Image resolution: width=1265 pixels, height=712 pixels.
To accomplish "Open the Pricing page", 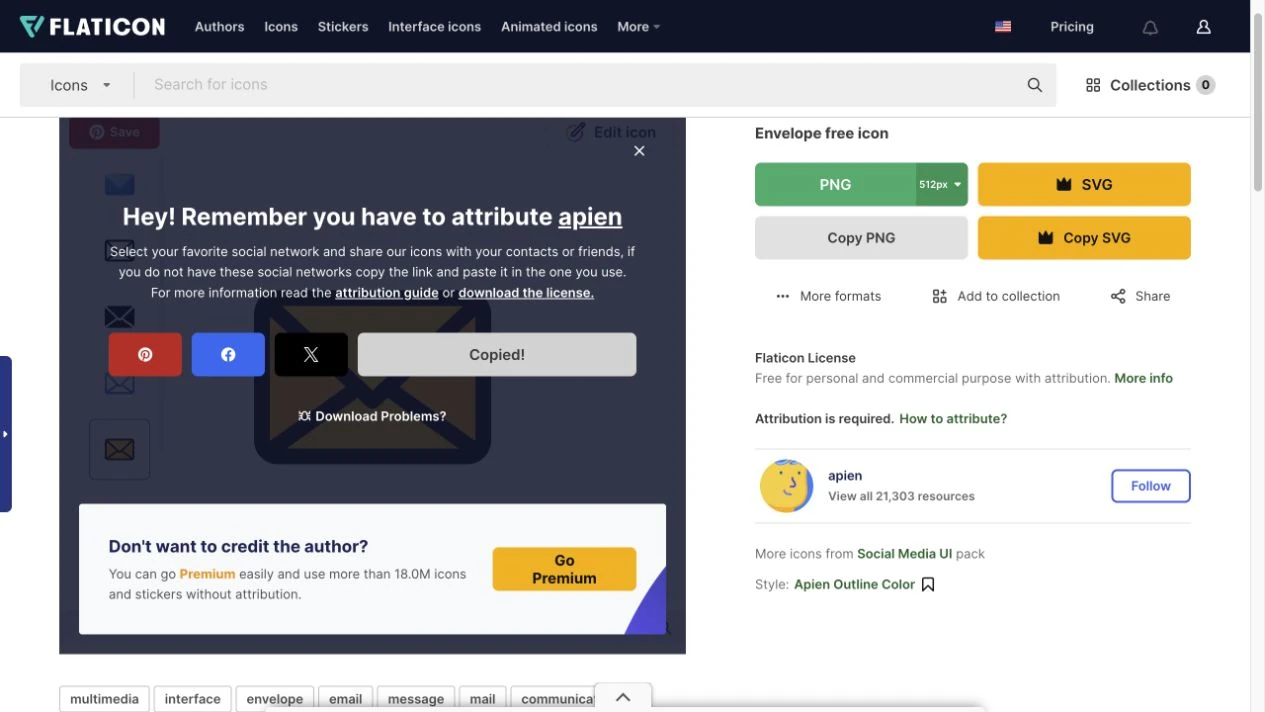I will pyautogui.click(x=1072, y=27).
